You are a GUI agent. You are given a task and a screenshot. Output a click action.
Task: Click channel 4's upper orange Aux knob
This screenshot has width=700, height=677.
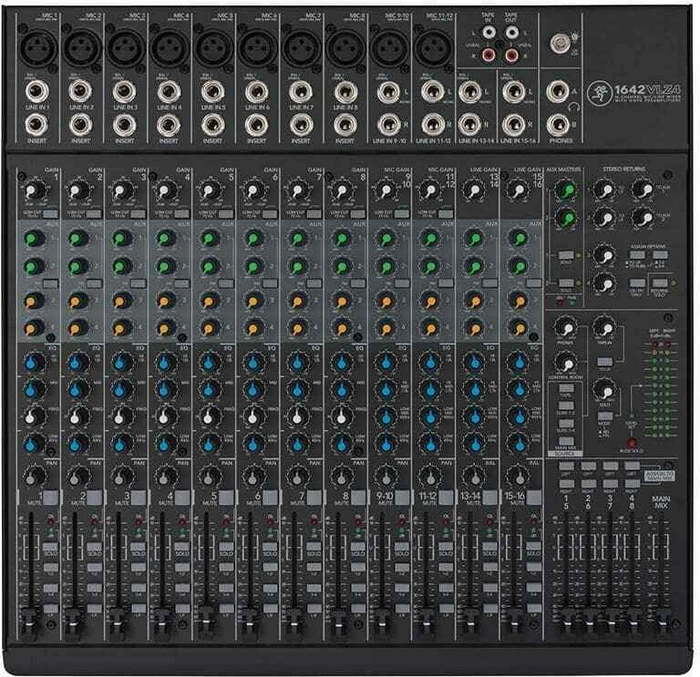(x=166, y=301)
